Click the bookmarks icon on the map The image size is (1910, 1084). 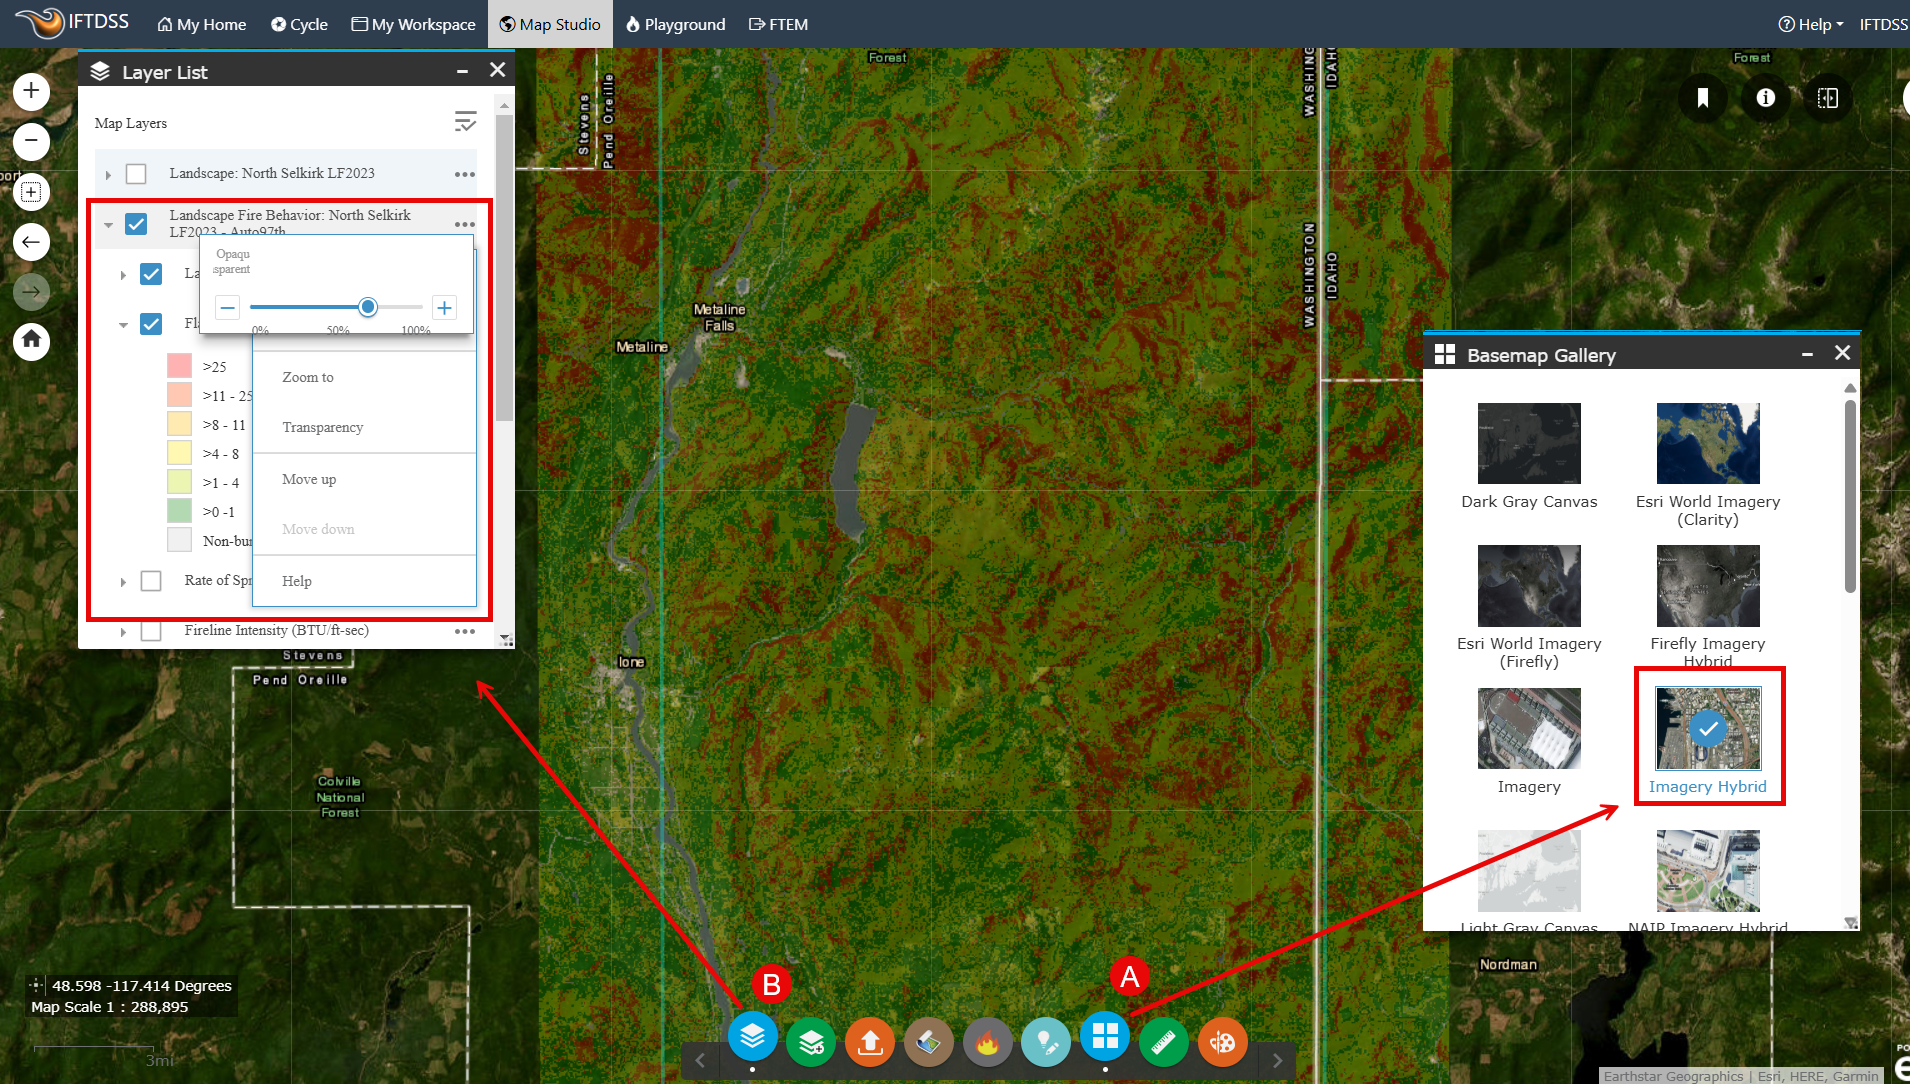pyautogui.click(x=1703, y=97)
